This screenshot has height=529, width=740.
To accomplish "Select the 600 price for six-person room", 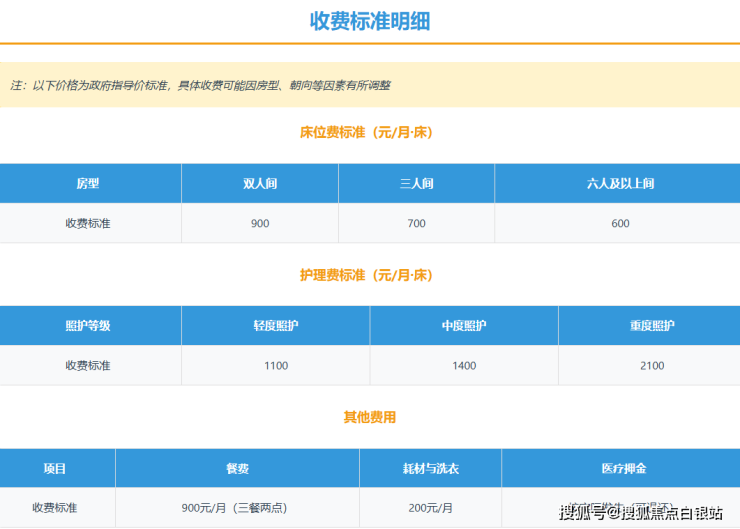I will (x=620, y=223).
